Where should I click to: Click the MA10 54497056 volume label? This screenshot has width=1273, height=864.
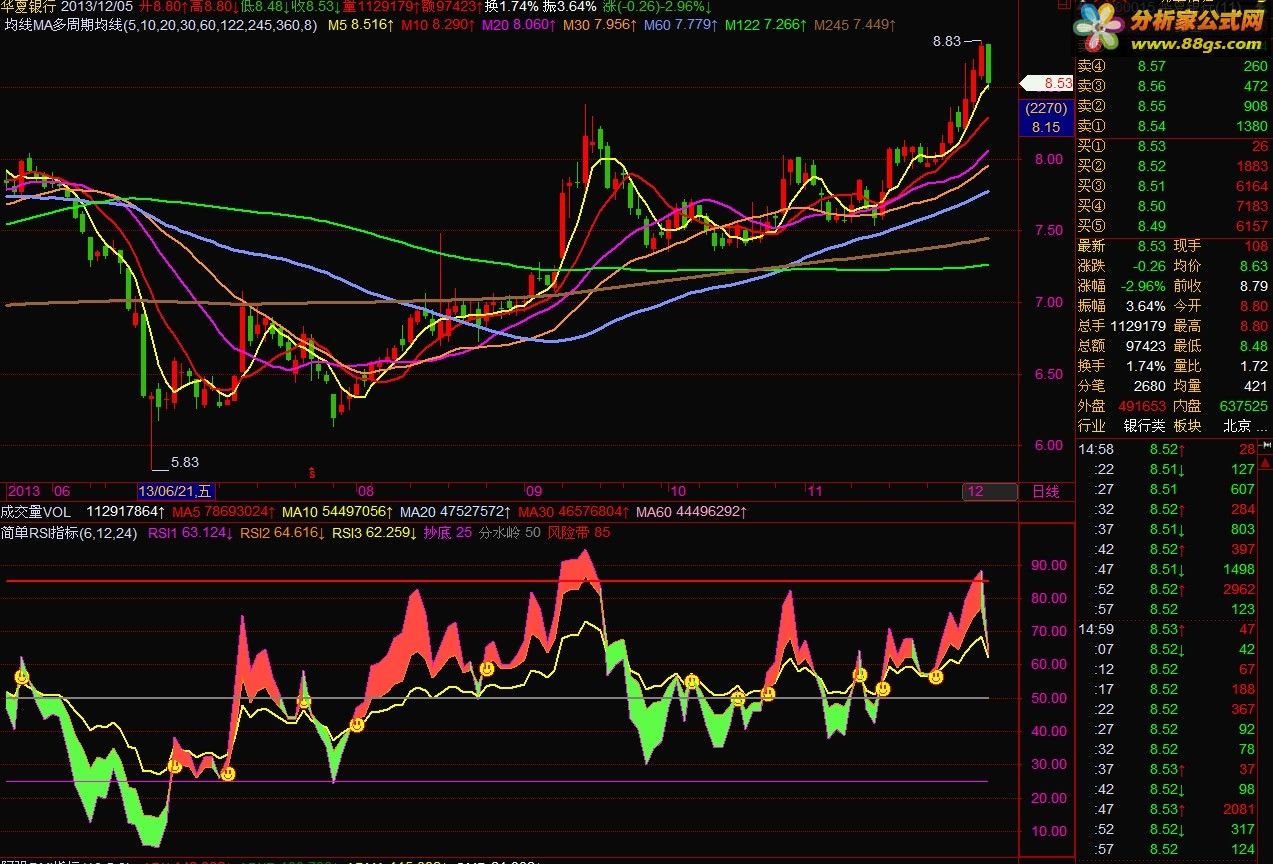[339, 511]
